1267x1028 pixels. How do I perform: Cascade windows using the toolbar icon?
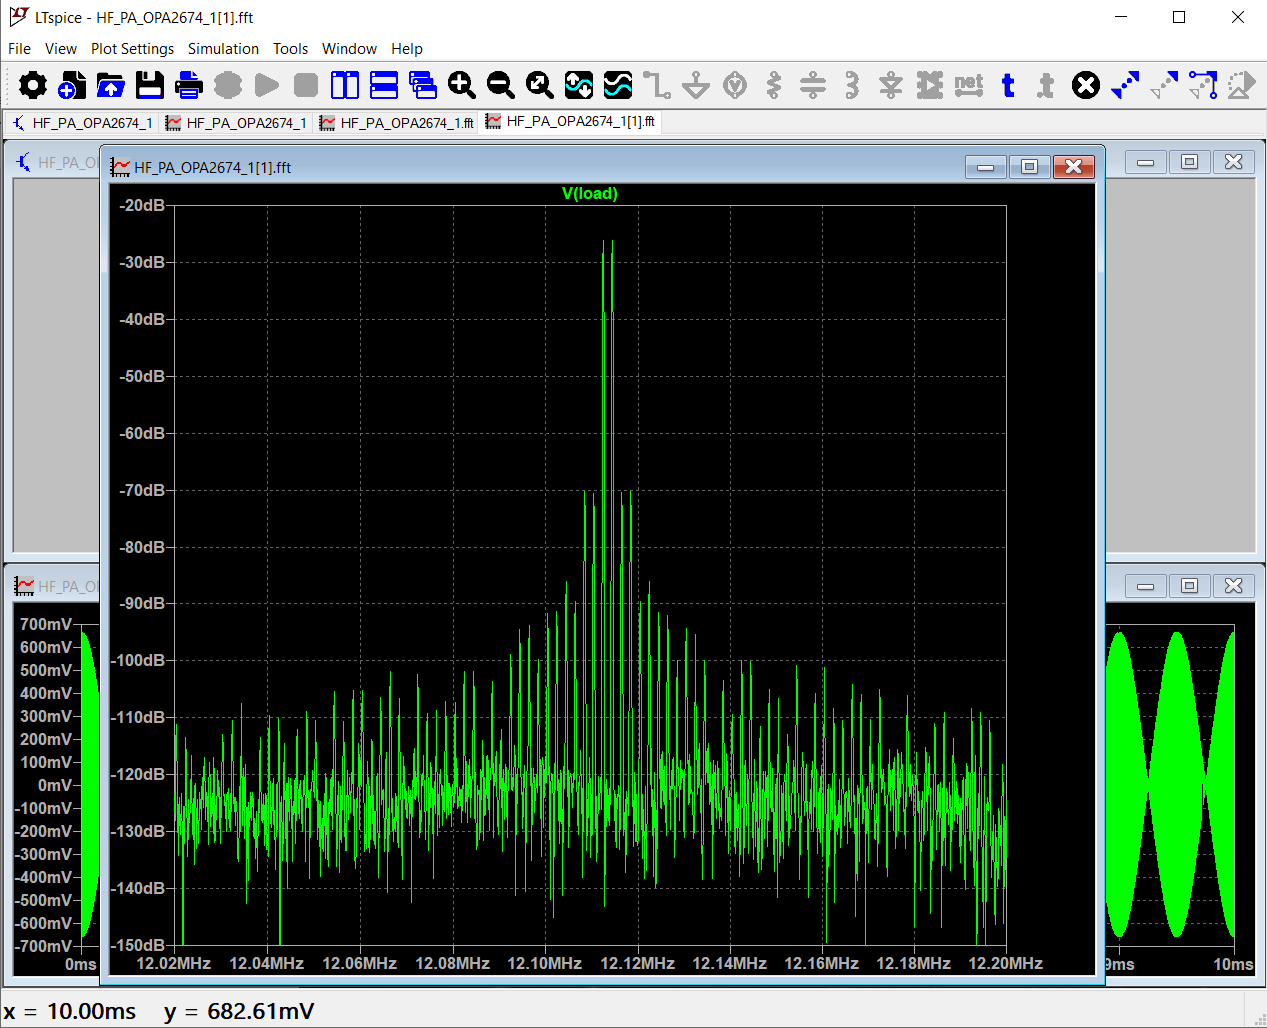pos(423,86)
